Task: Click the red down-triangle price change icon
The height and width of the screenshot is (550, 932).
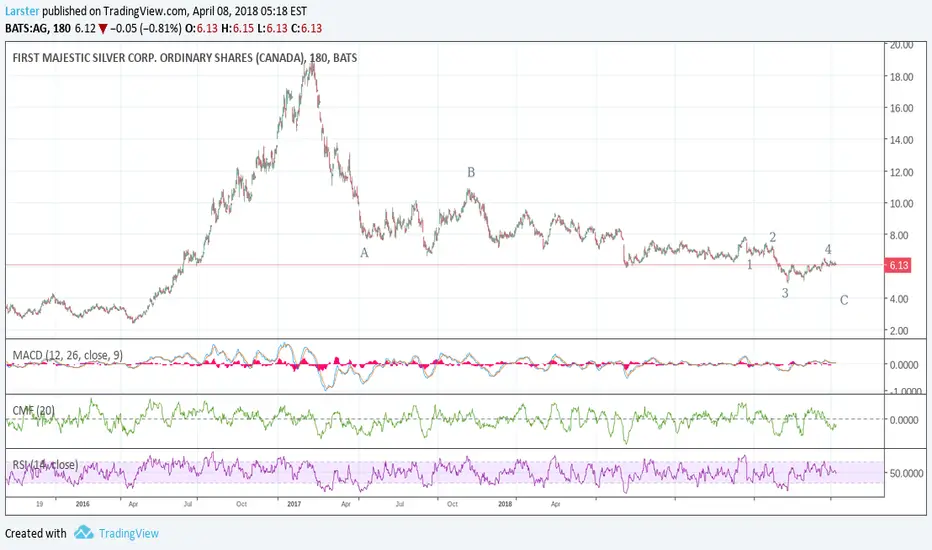Action: tap(103, 29)
